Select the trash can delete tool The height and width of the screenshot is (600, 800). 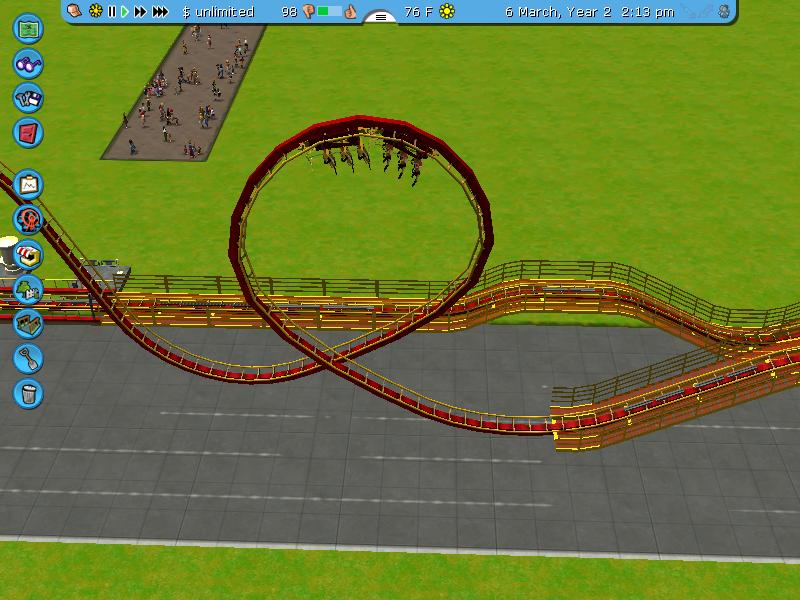pos(28,394)
